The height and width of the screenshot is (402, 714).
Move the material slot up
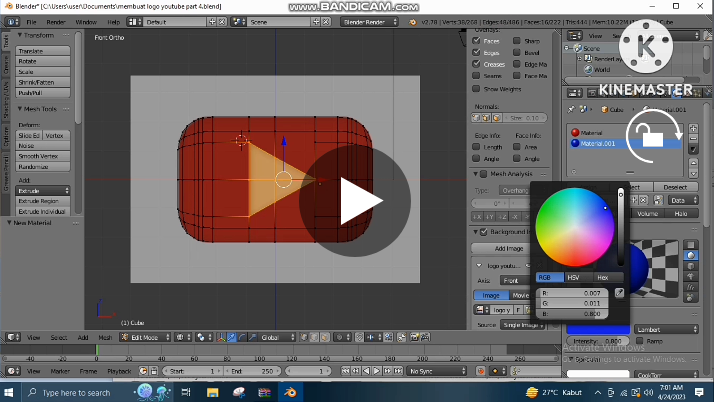tap(693, 163)
